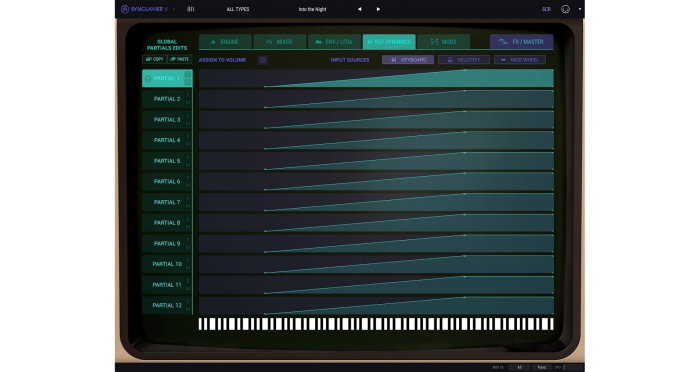Click the preset name Into the Night
The height and width of the screenshot is (372, 700).
(312, 9)
